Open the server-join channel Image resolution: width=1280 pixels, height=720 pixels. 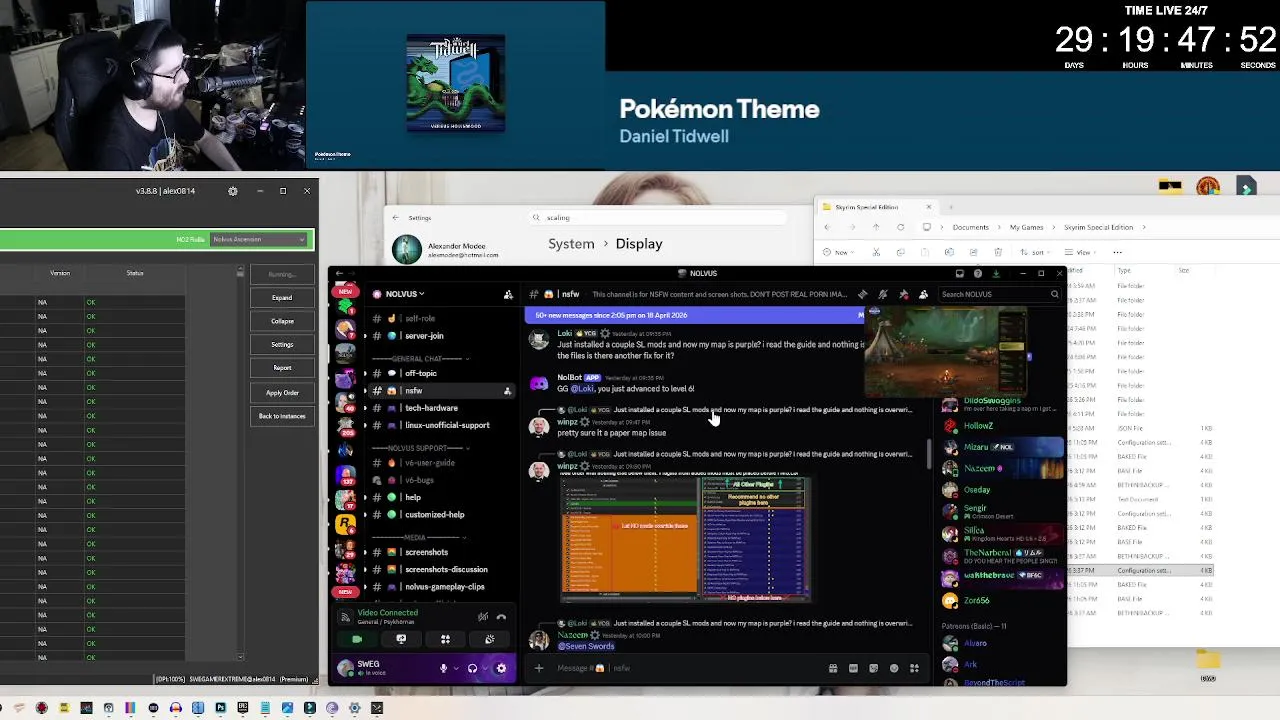pos(424,336)
